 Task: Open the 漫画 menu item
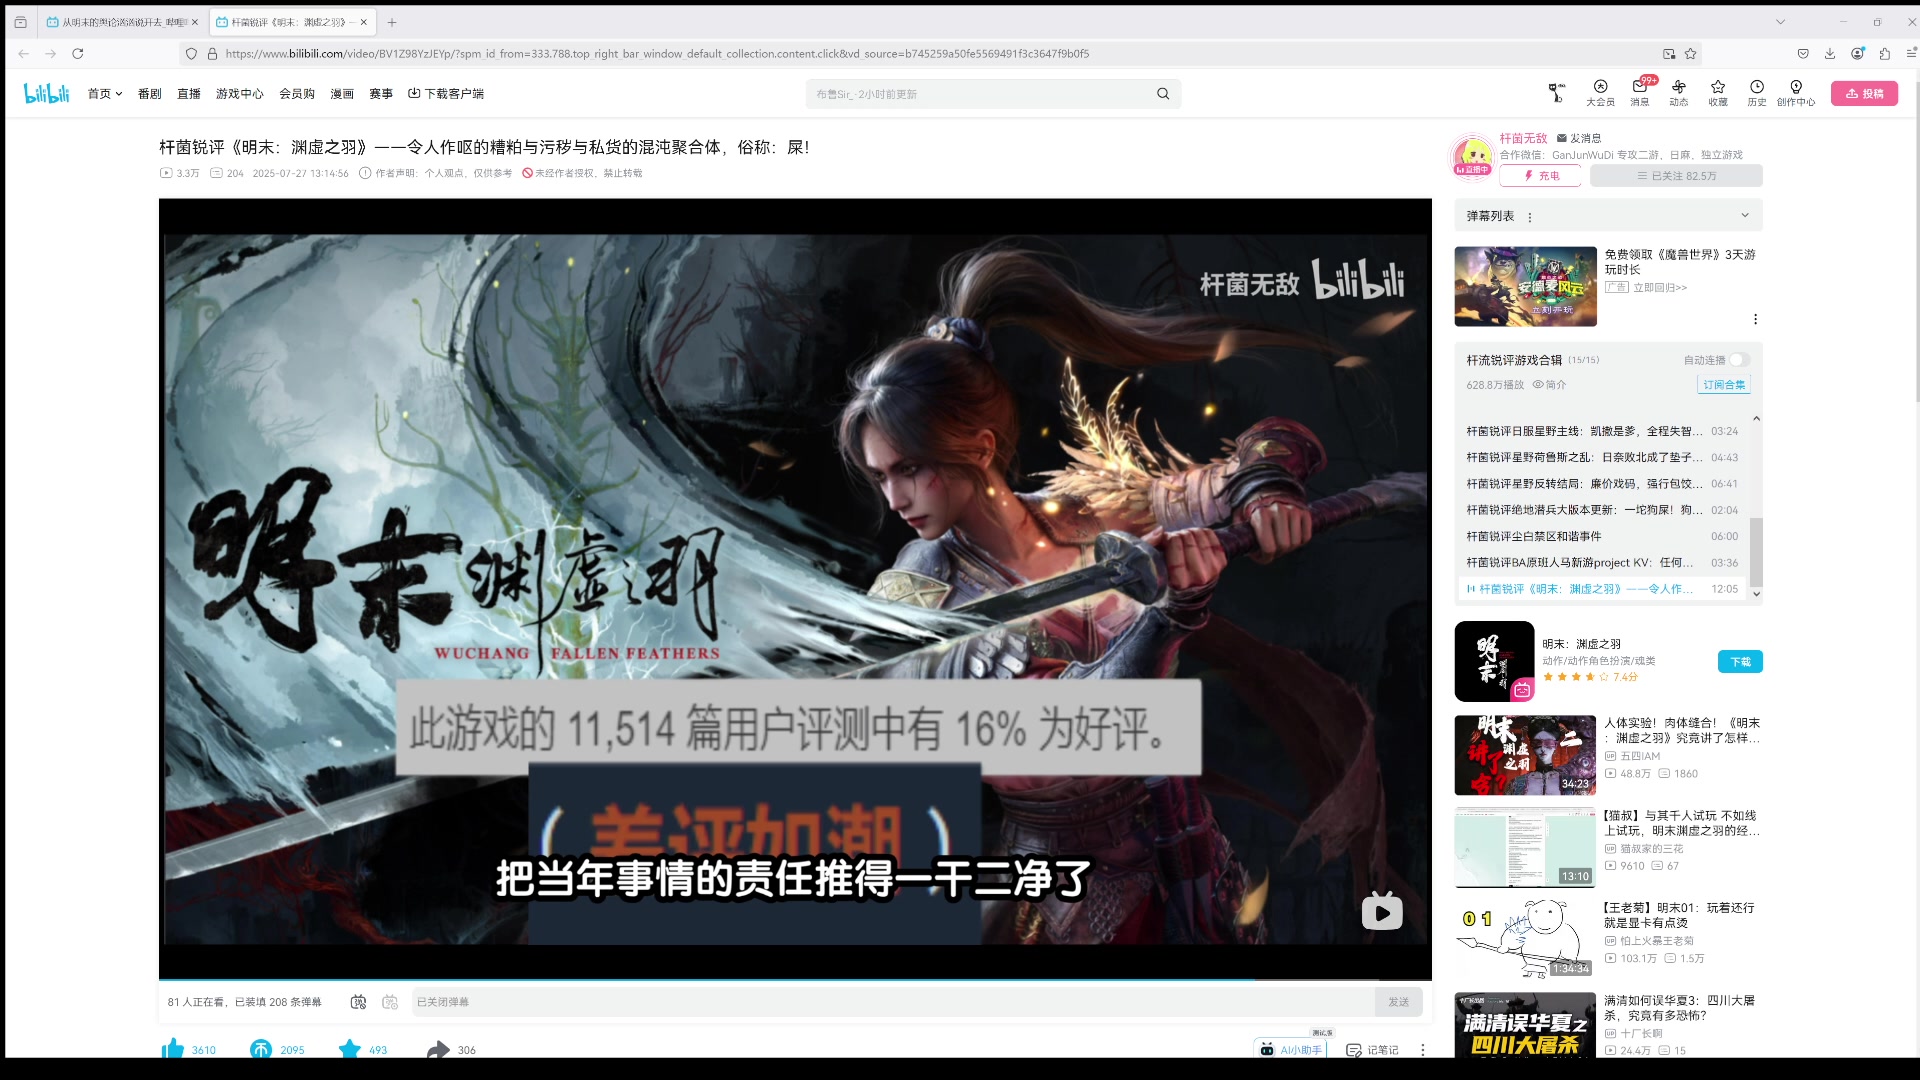(342, 94)
